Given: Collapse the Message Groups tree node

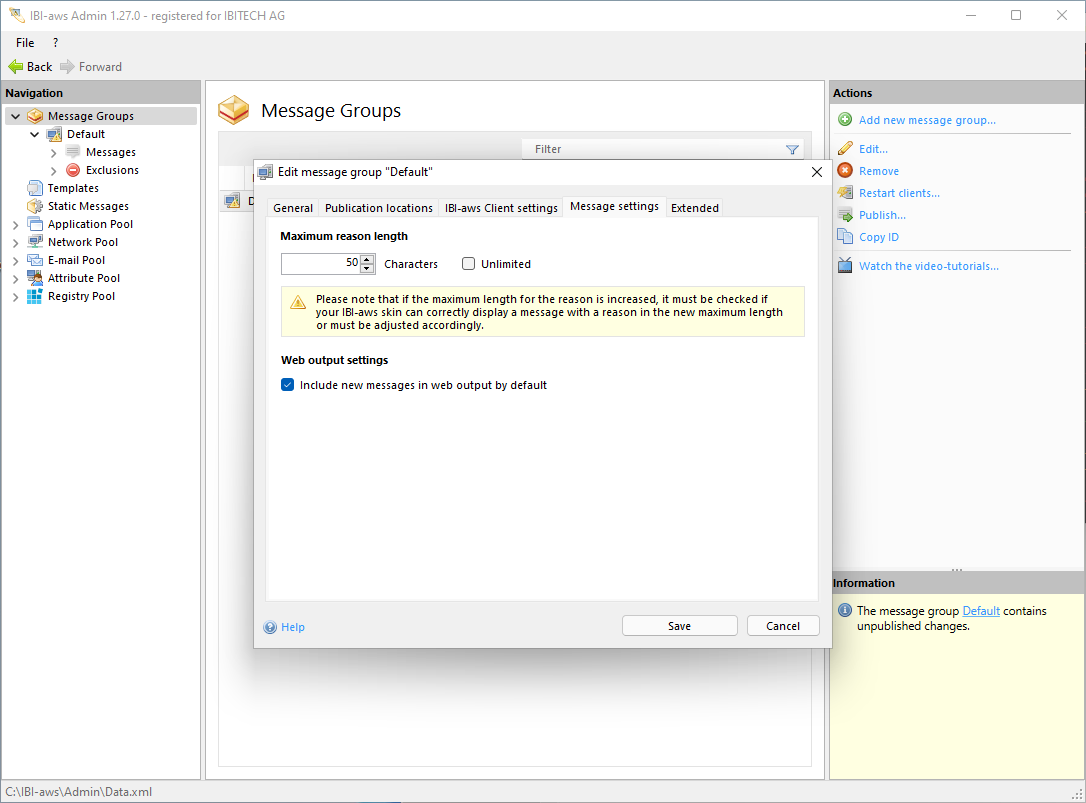Looking at the screenshot, I should click(x=15, y=117).
